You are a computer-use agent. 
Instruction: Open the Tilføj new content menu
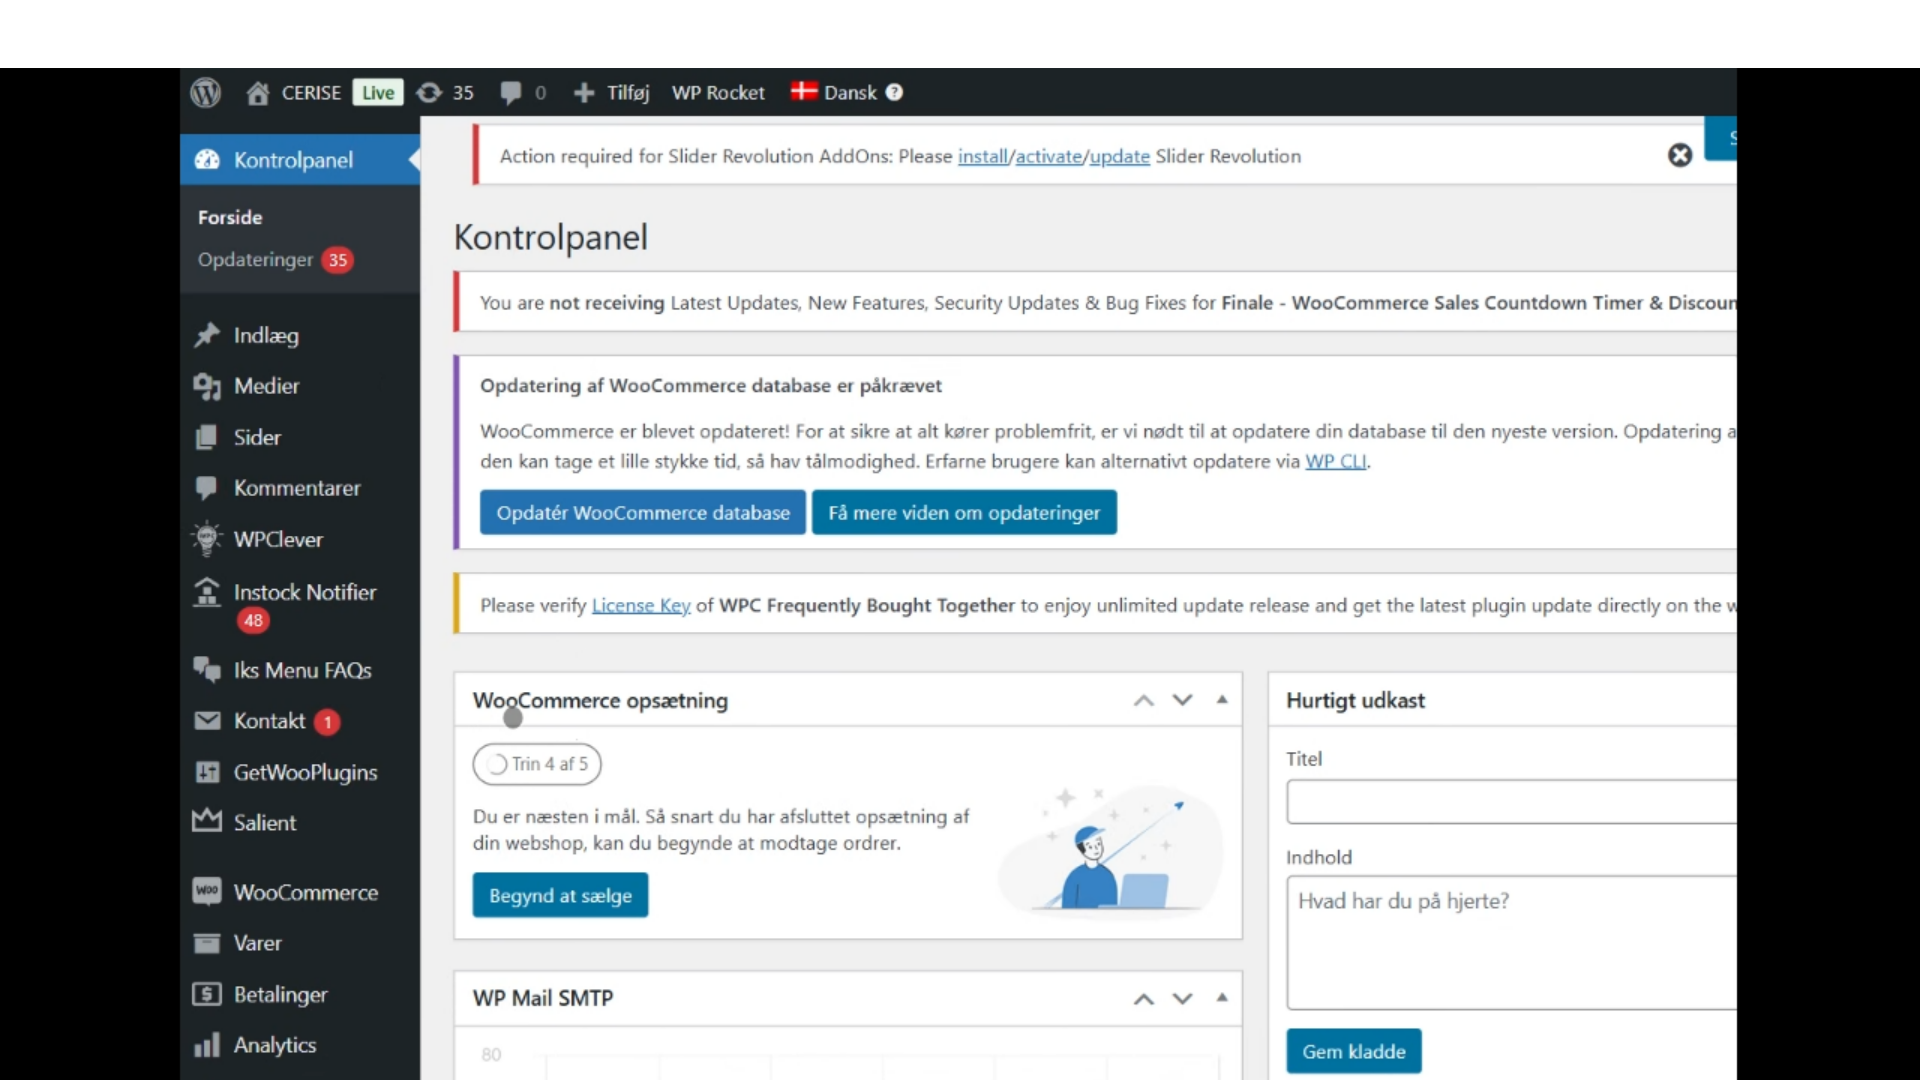[628, 93]
